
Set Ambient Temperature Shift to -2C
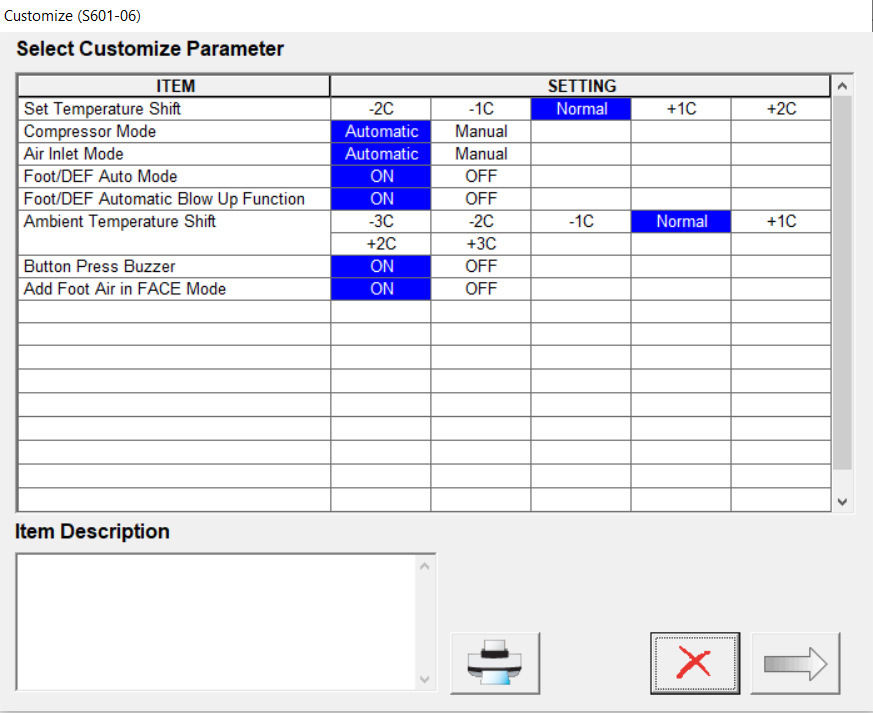point(481,222)
